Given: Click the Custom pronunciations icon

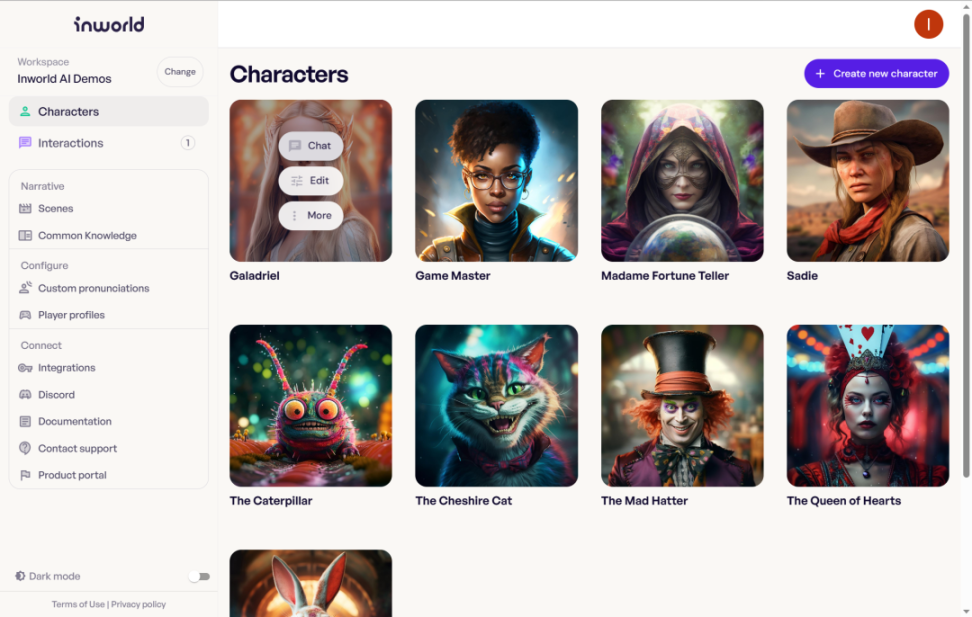Looking at the screenshot, I should pyautogui.click(x=25, y=288).
